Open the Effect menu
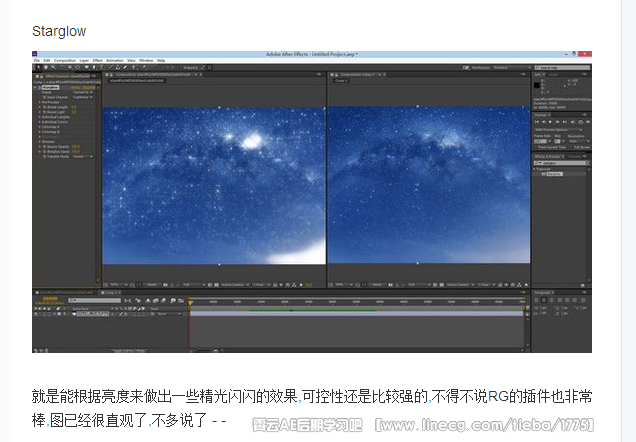 pyautogui.click(x=97, y=60)
